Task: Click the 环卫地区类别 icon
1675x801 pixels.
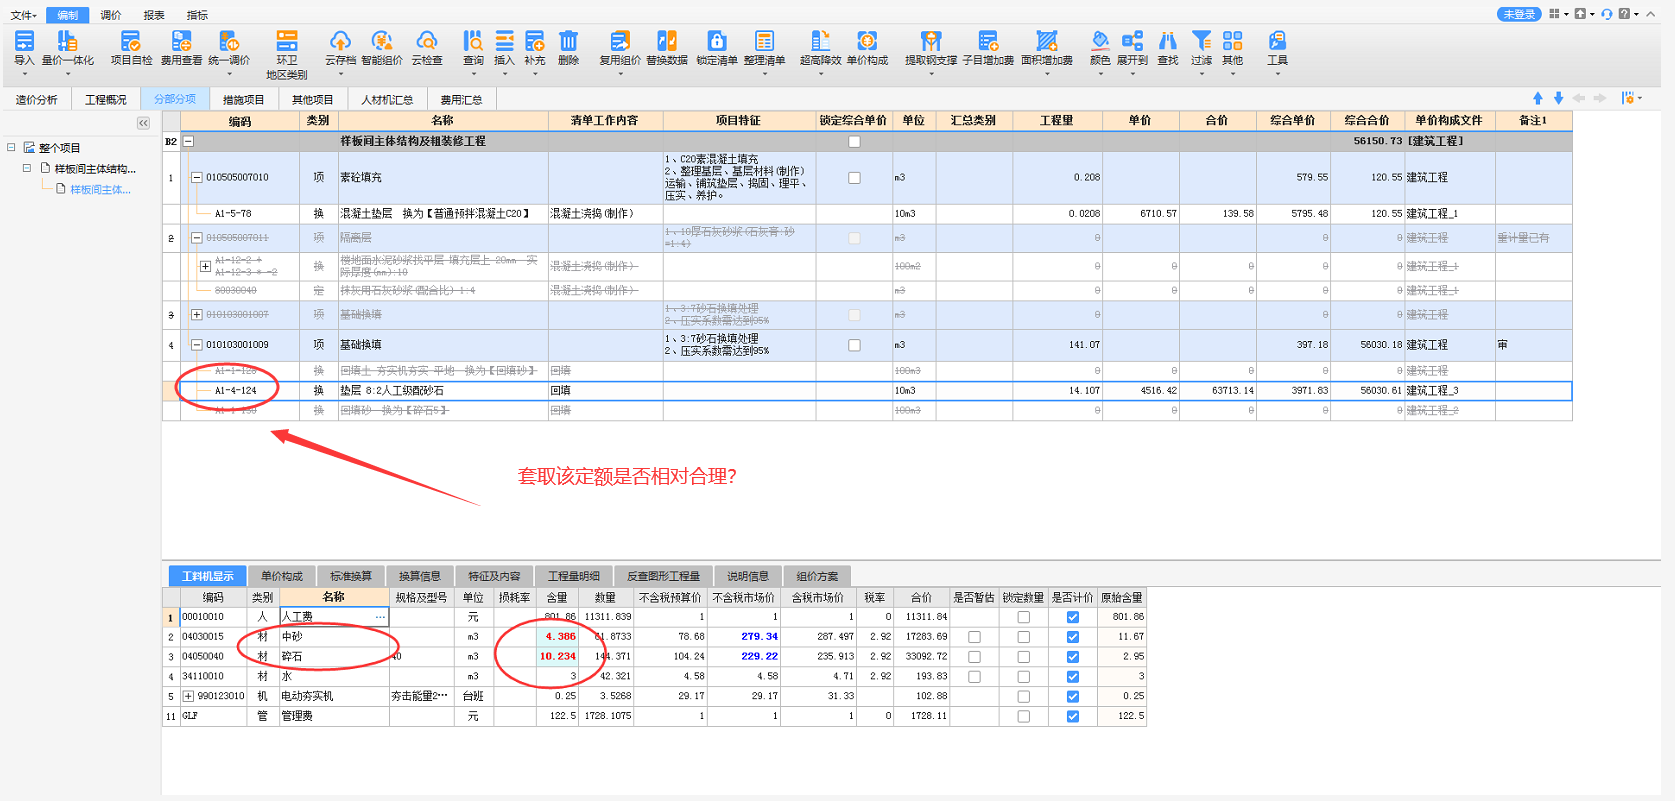Action: 287,41
